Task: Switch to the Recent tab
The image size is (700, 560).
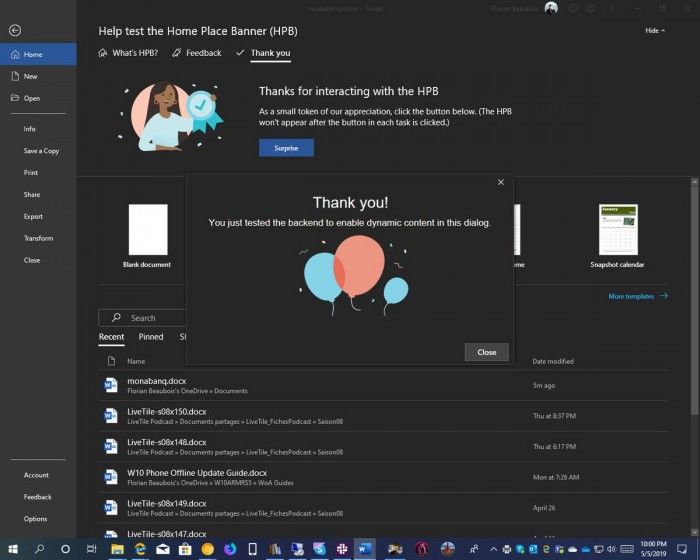Action: [111, 337]
